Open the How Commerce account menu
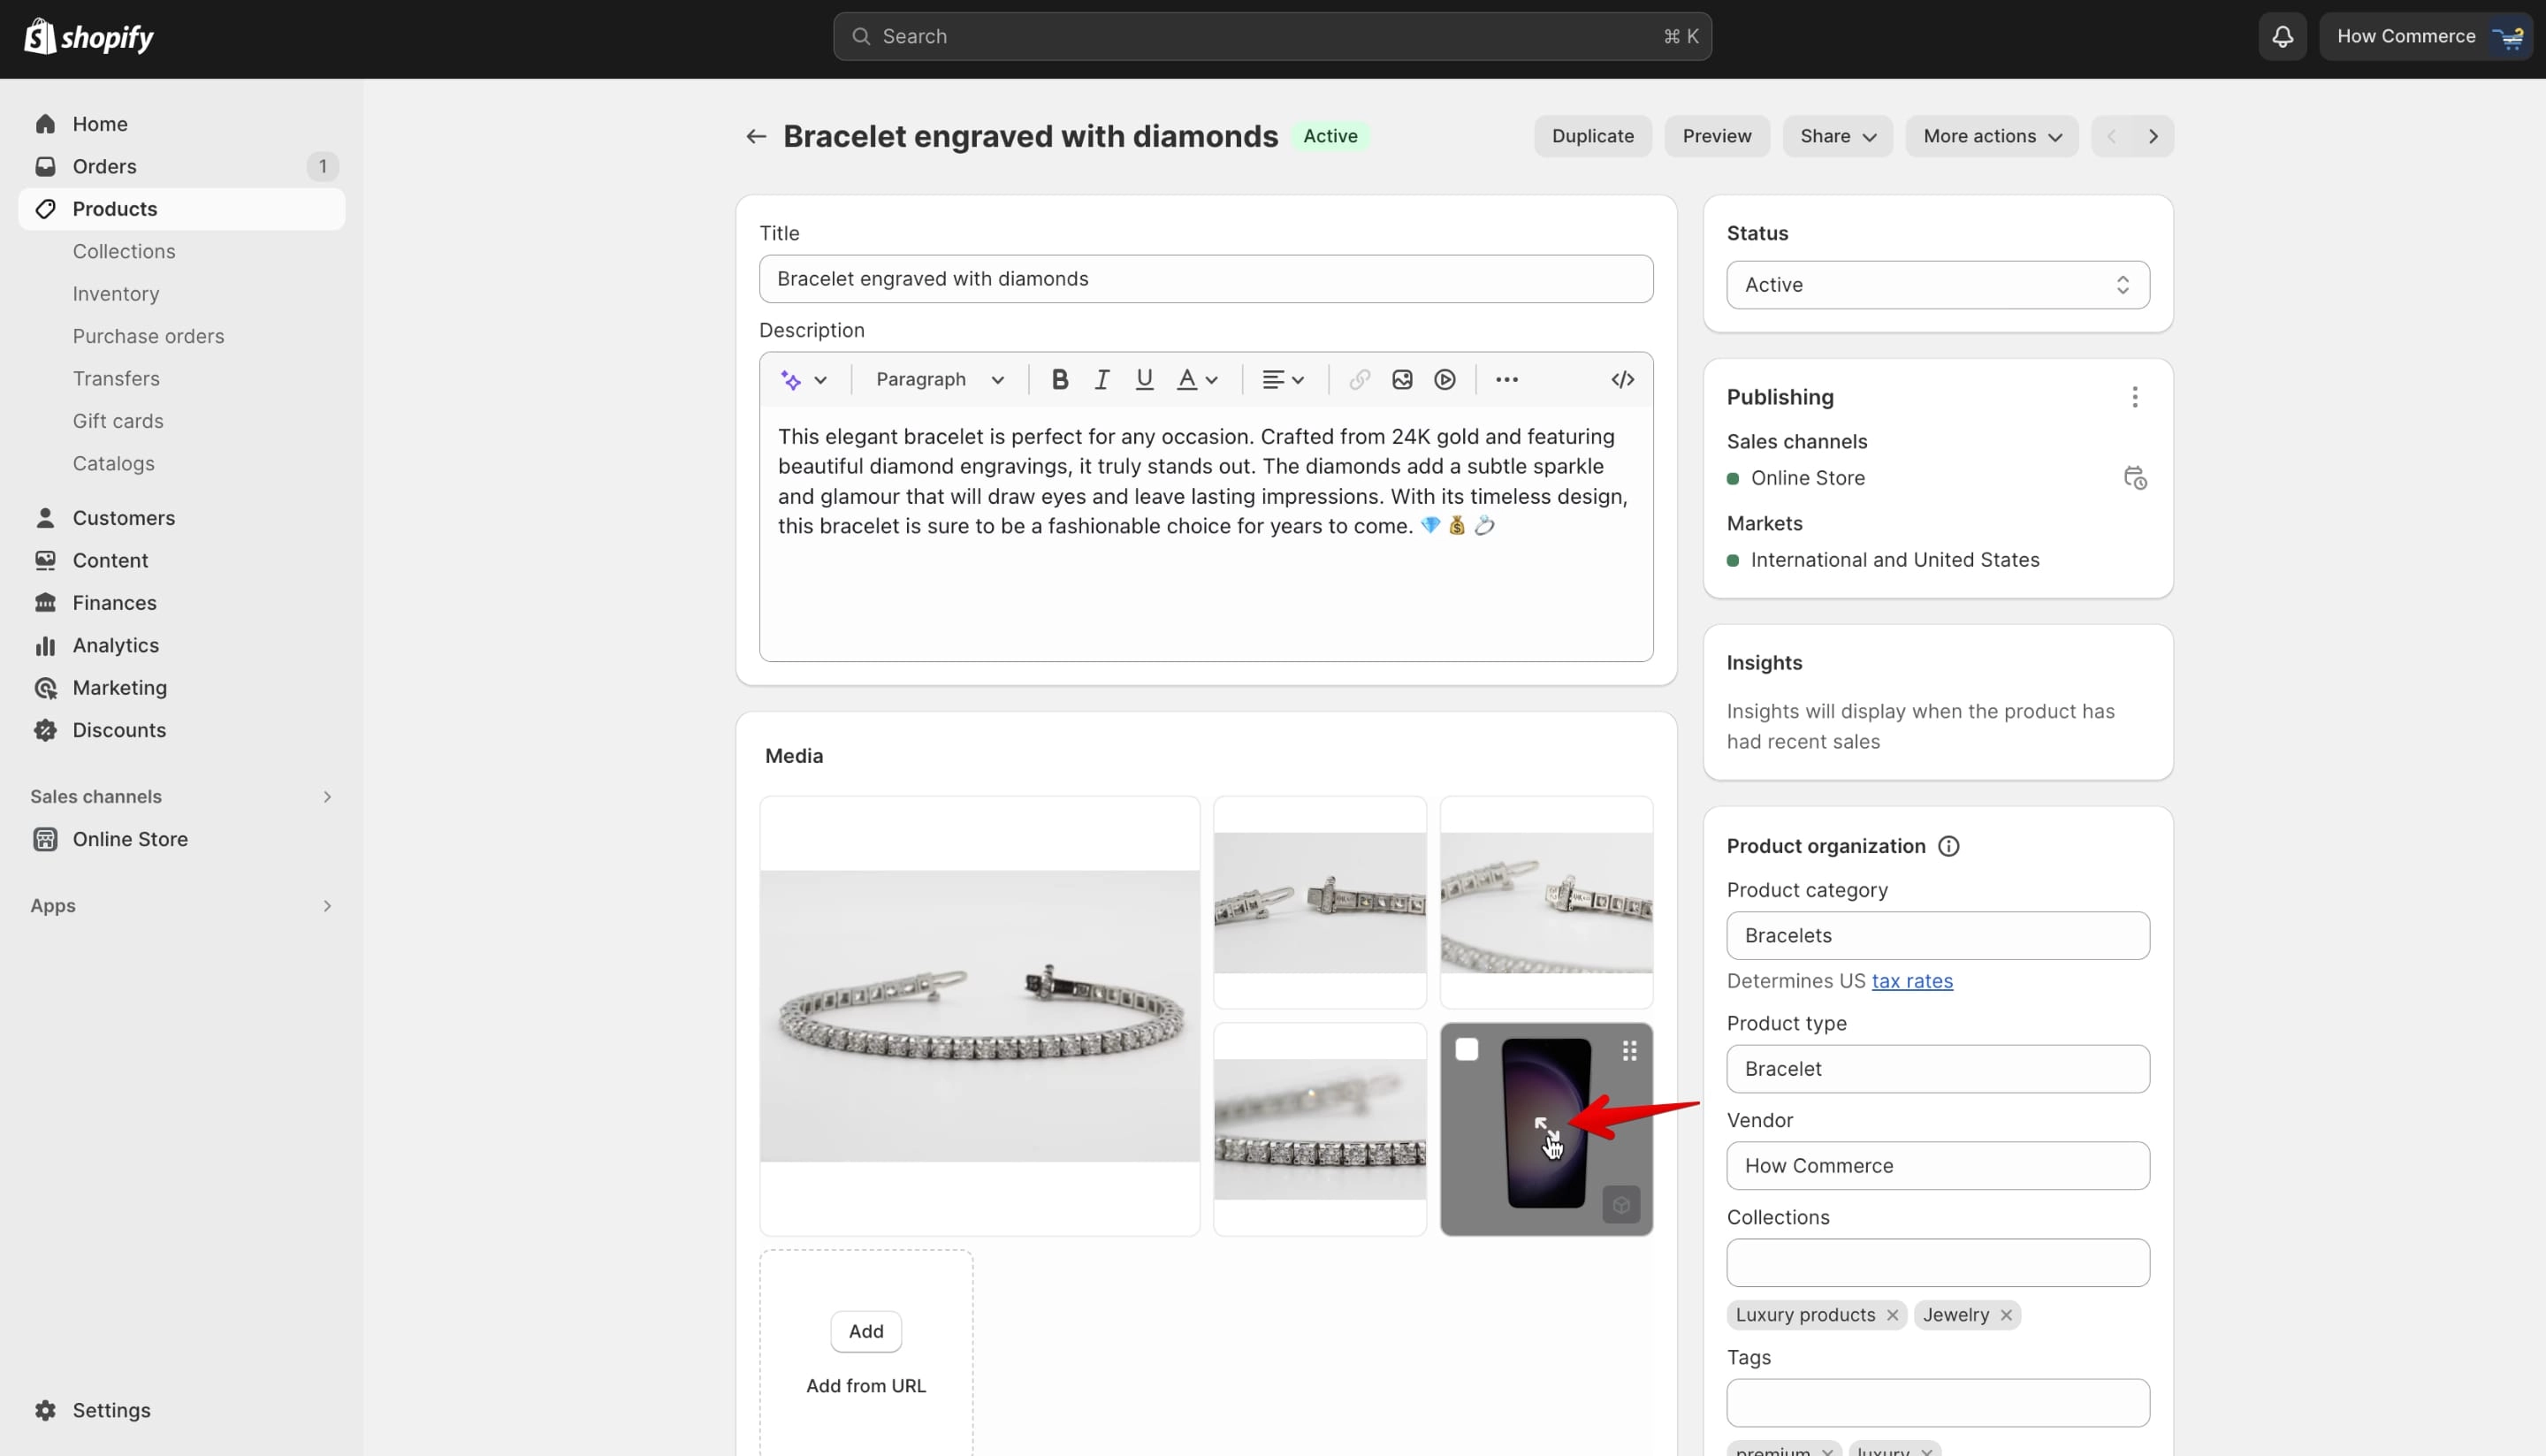The image size is (2546, 1456). [x=2425, y=37]
